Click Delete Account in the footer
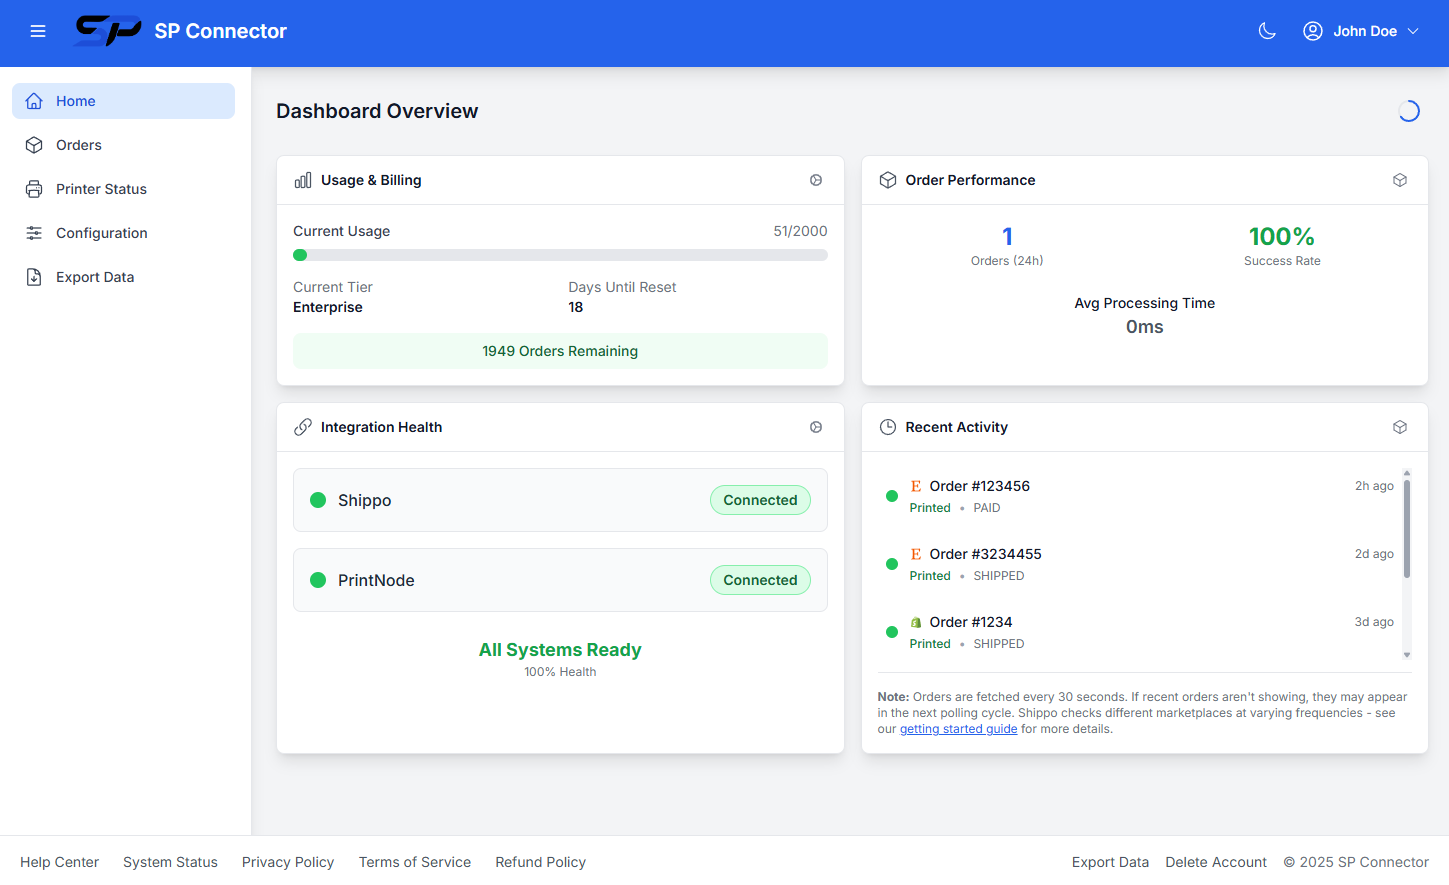Screen dimensions: 1449x885 pos(1216,862)
